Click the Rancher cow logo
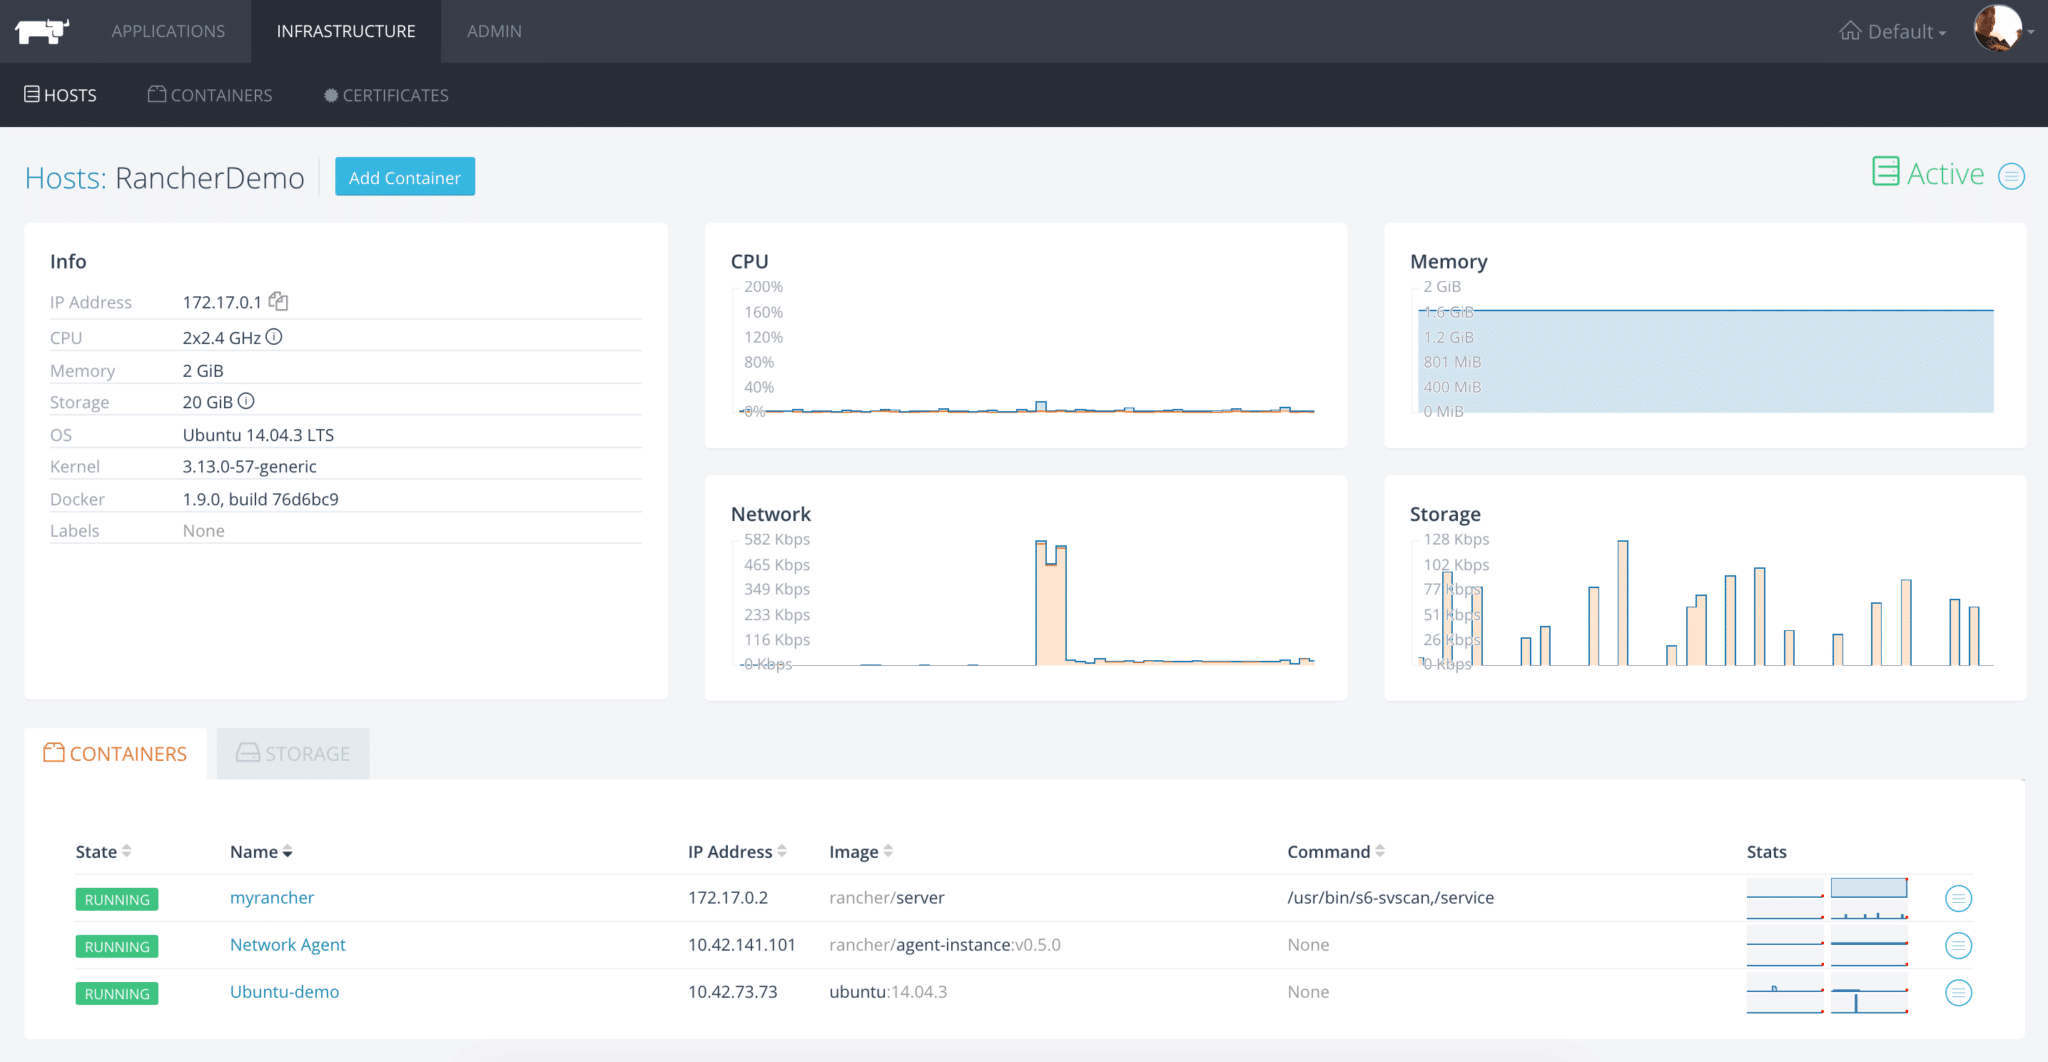2048x1062 pixels. coord(42,31)
